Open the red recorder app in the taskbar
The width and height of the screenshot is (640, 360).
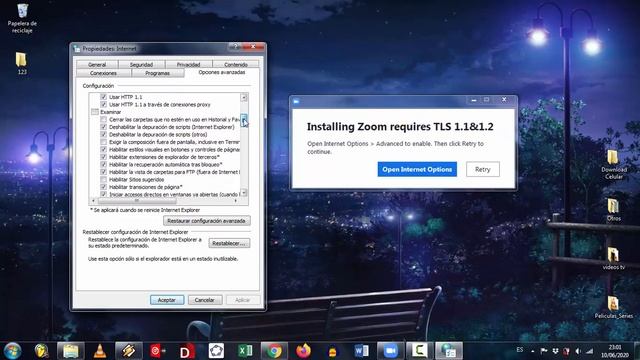tap(158, 351)
